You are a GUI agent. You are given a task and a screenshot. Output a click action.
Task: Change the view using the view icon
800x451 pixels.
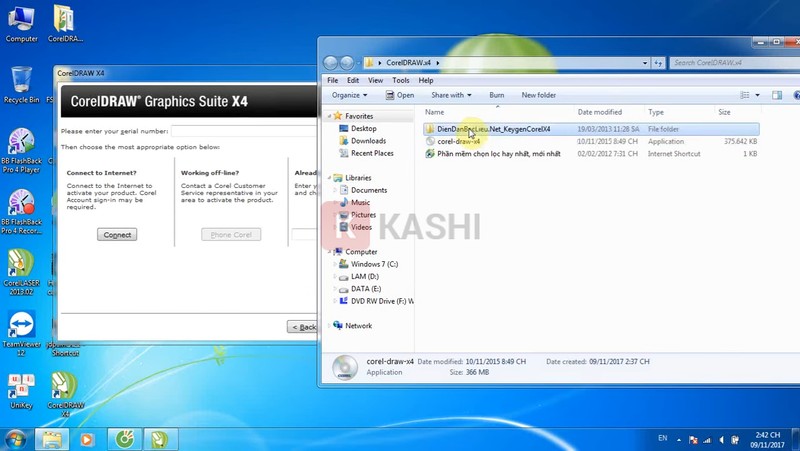pos(745,95)
